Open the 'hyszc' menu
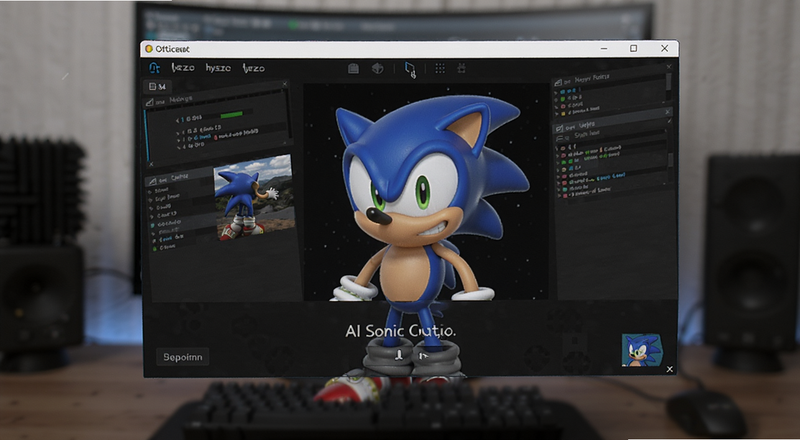 [x=218, y=68]
